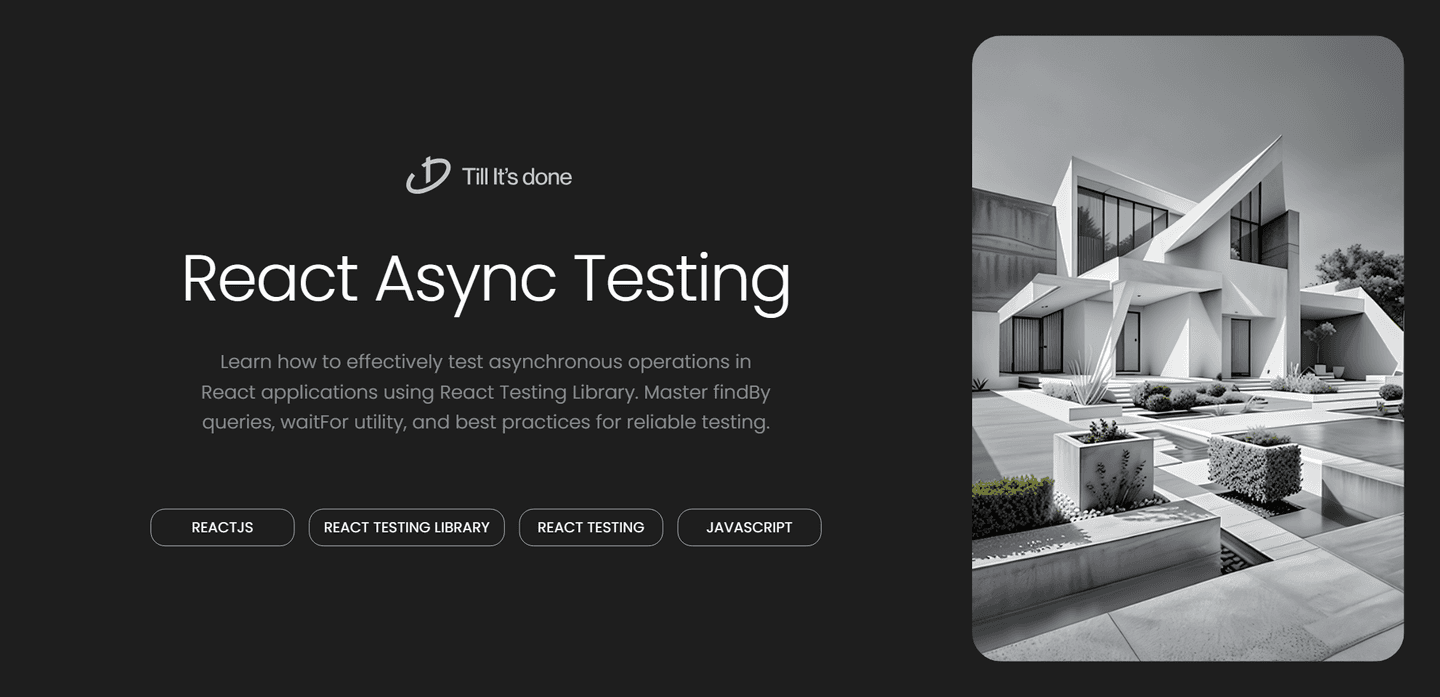The height and width of the screenshot is (697, 1440).
Task: Filter by the JAVASCRIPT tag
Action: coord(749,527)
